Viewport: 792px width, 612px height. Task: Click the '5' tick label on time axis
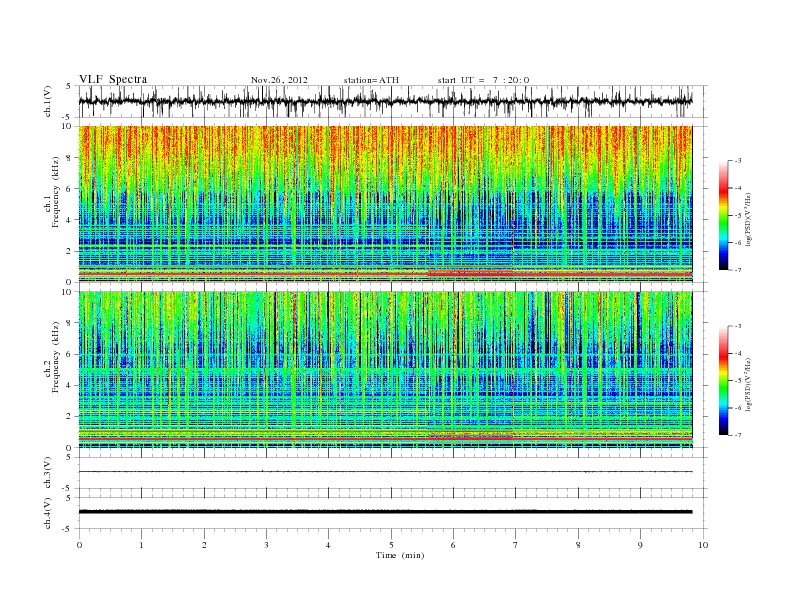[x=391, y=545]
